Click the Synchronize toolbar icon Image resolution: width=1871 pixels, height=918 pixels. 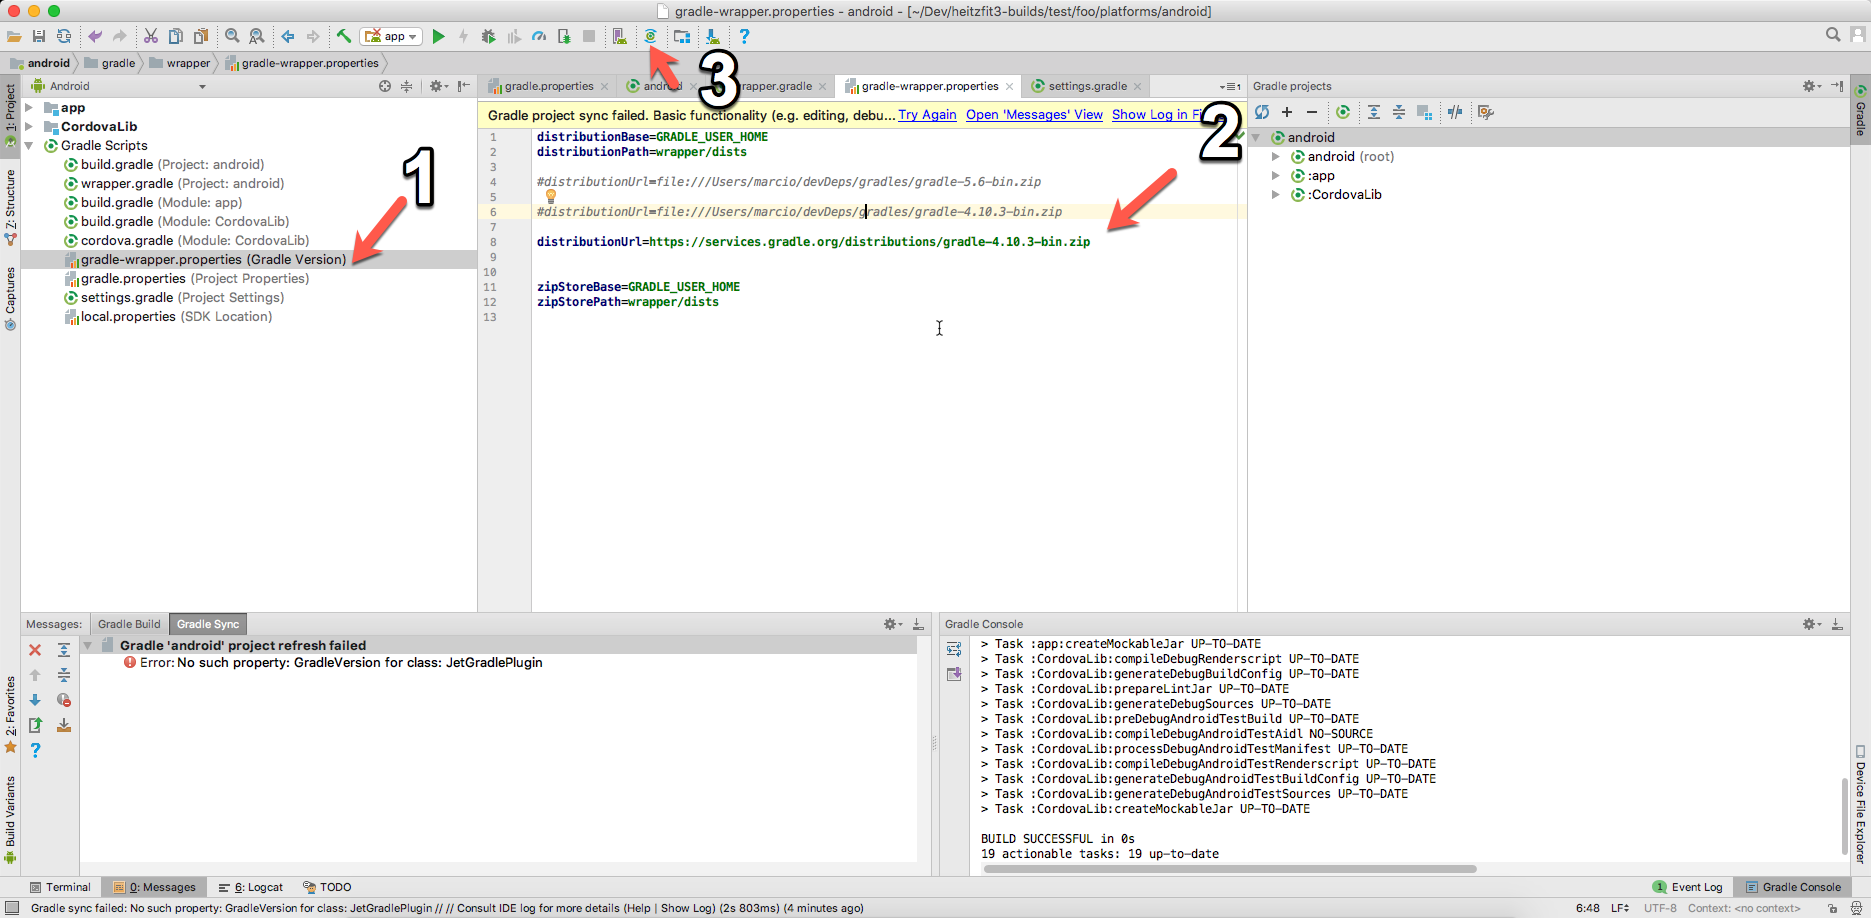click(64, 36)
